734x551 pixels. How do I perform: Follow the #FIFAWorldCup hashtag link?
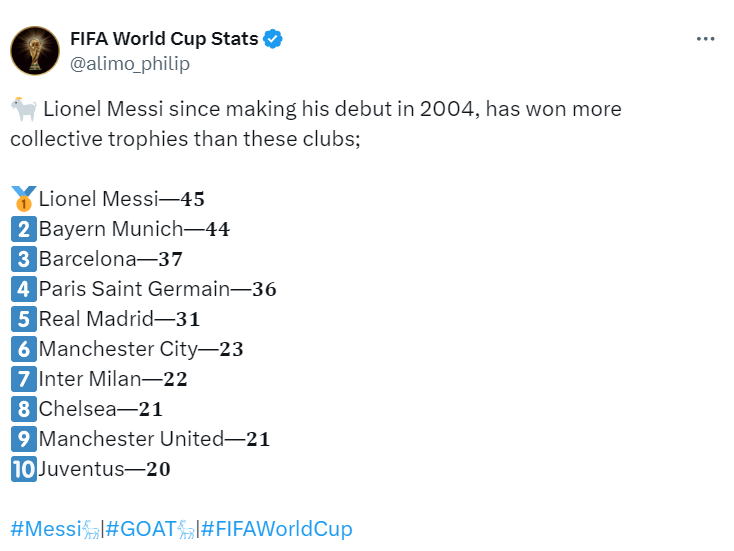click(x=276, y=529)
